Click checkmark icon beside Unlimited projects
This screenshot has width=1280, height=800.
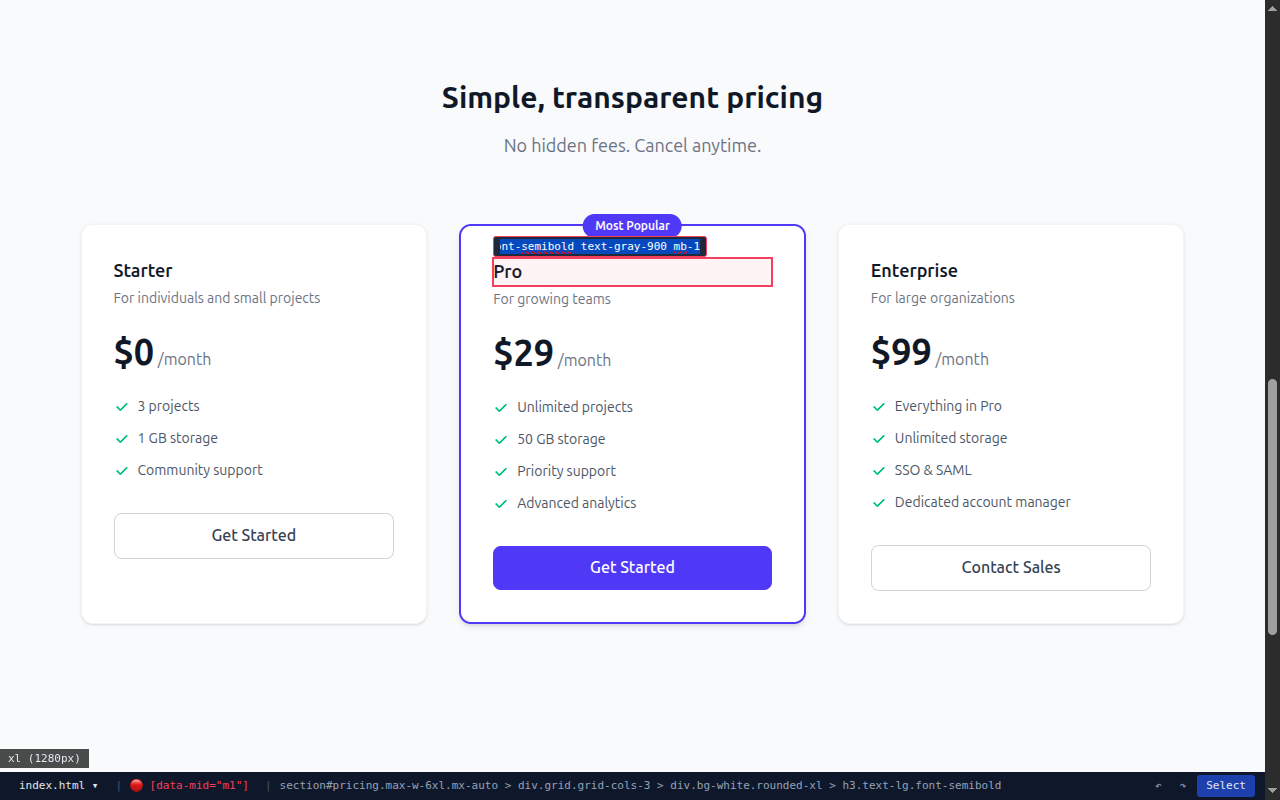(x=501, y=408)
